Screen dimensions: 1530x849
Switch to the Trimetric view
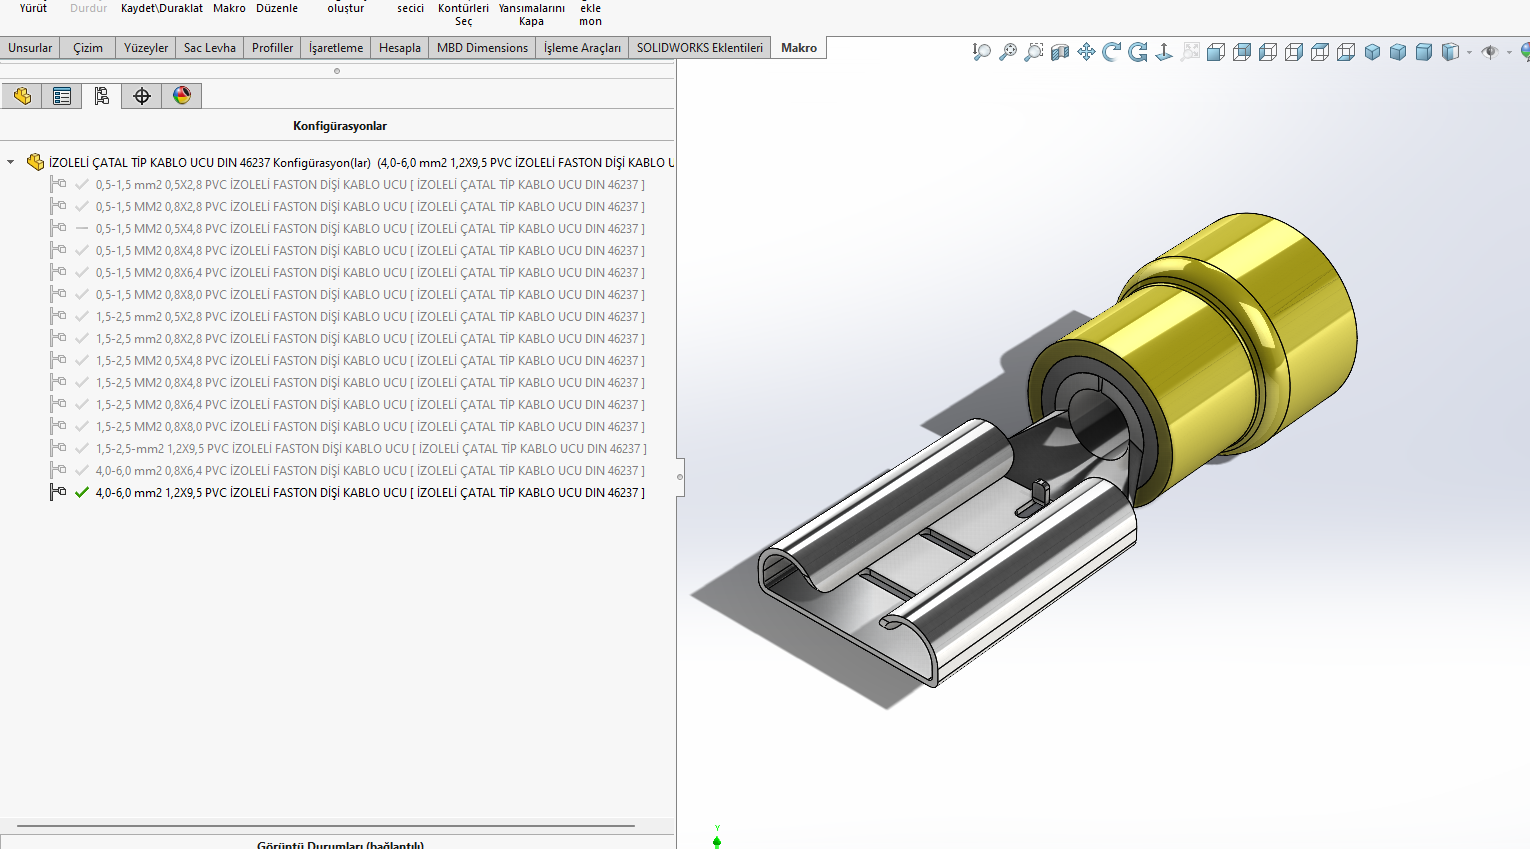pos(1398,52)
